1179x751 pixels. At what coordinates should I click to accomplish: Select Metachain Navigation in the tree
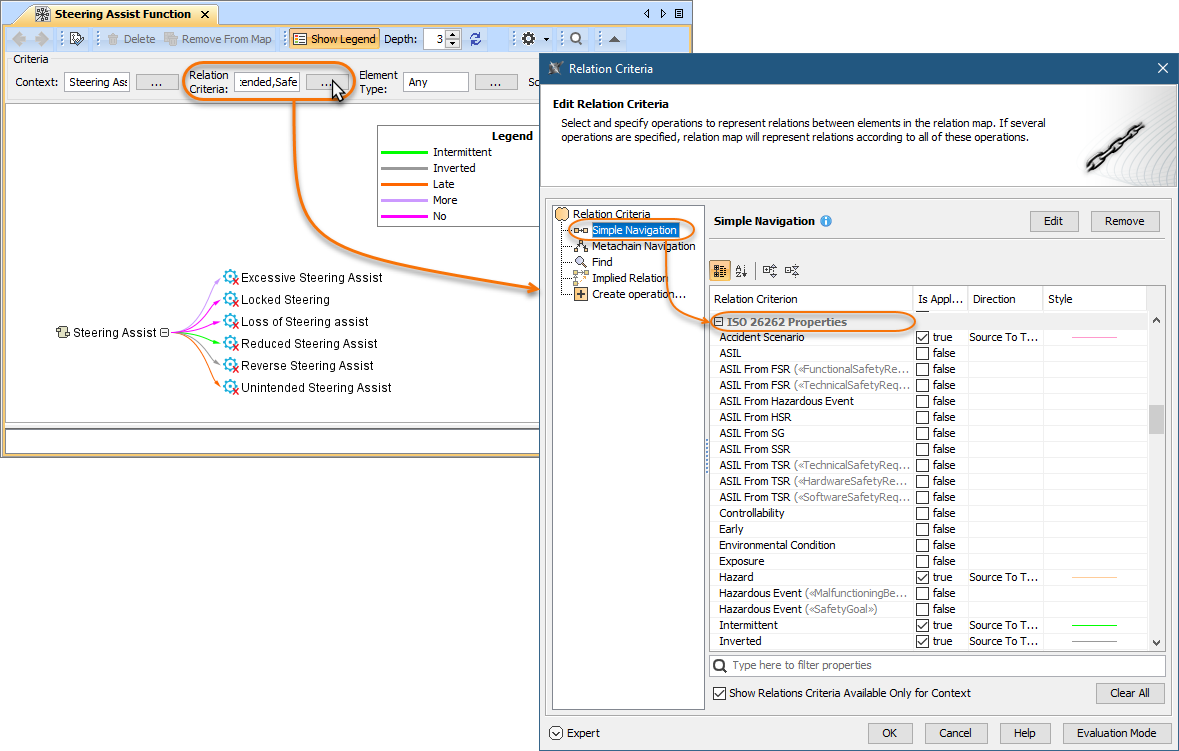click(642, 246)
